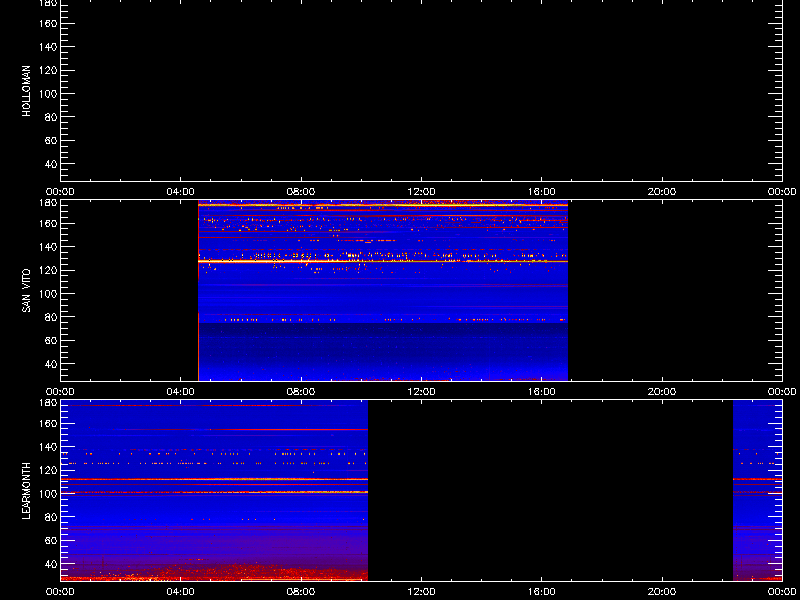This screenshot has width=800, height=600.
Task: Select the 100 tick label on LEARMONTH axis
Action: (48, 494)
